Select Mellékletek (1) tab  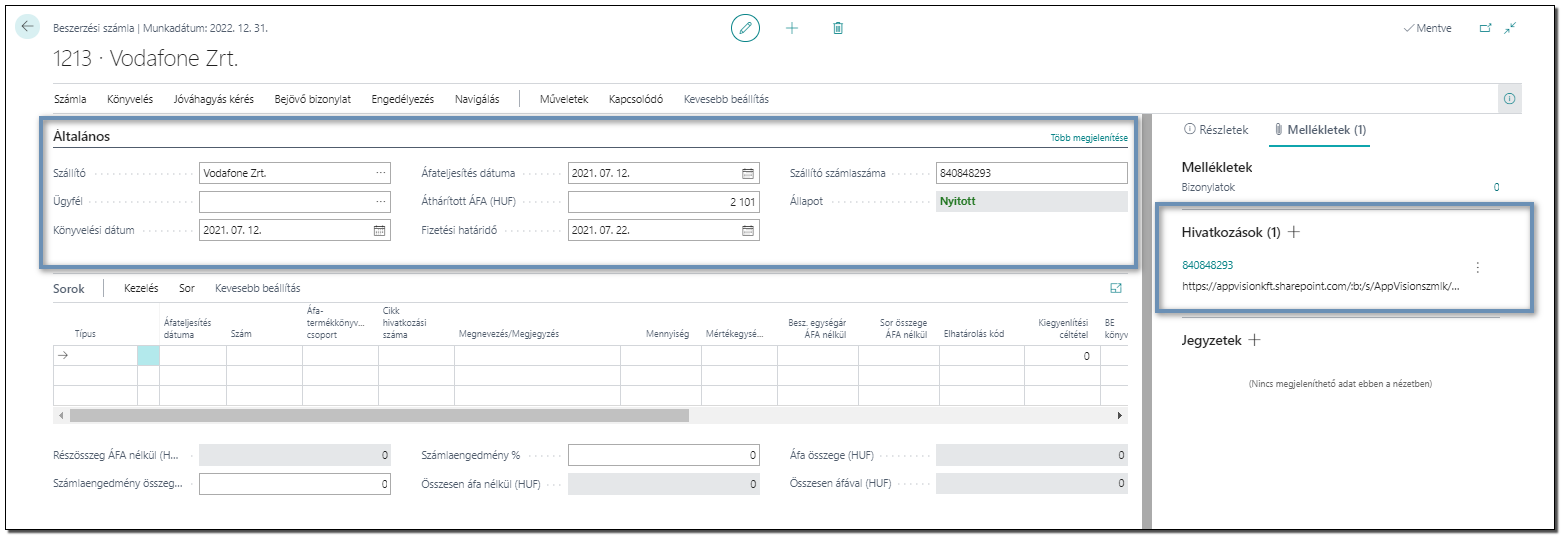click(x=1320, y=130)
